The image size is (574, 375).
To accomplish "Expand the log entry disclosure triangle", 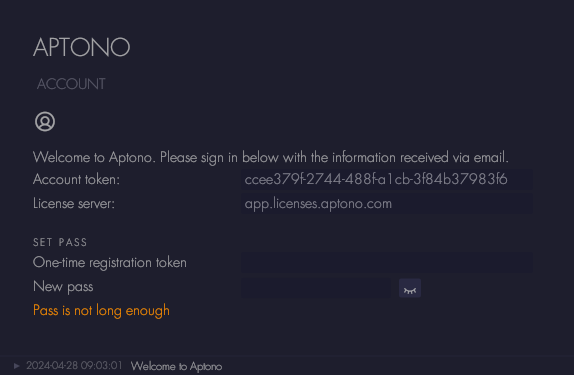I will coord(16,366).
